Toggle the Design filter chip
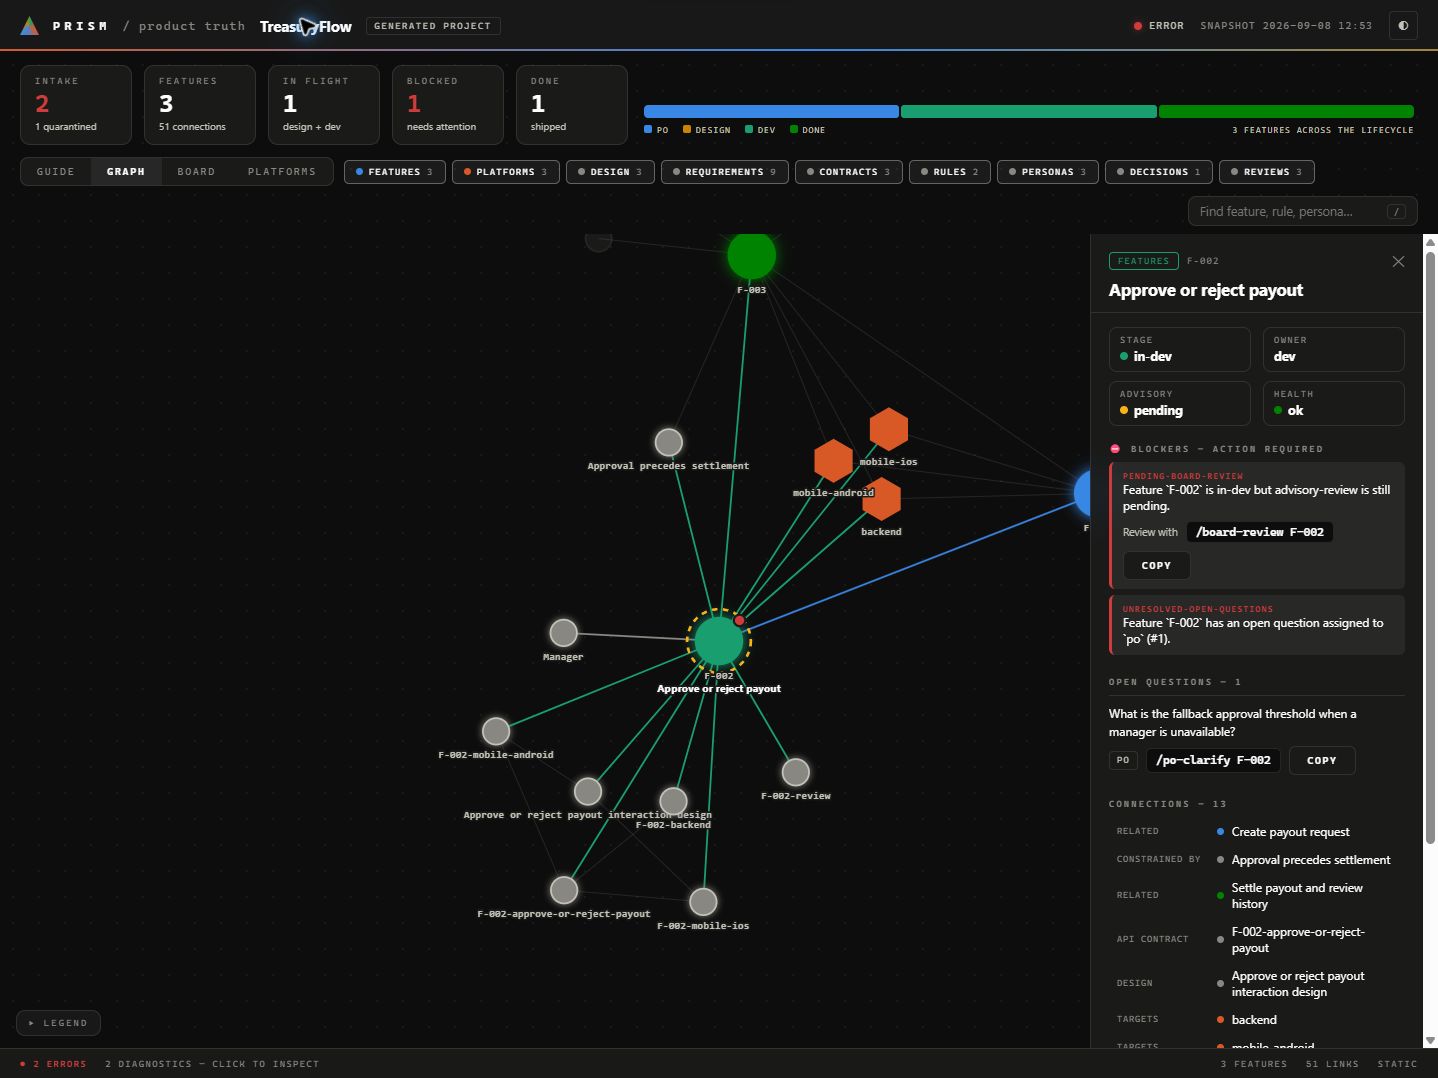 [x=610, y=172]
